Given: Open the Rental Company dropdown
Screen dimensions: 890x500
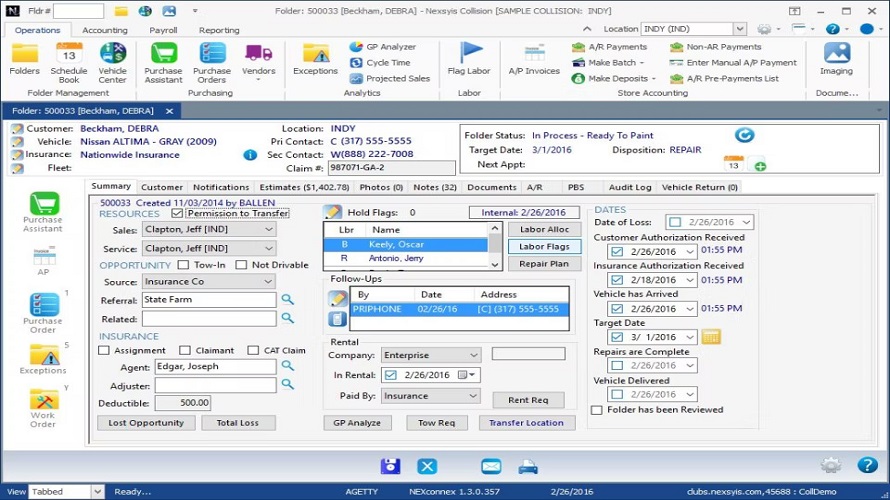Looking at the screenshot, I should (x=473, y=355).
